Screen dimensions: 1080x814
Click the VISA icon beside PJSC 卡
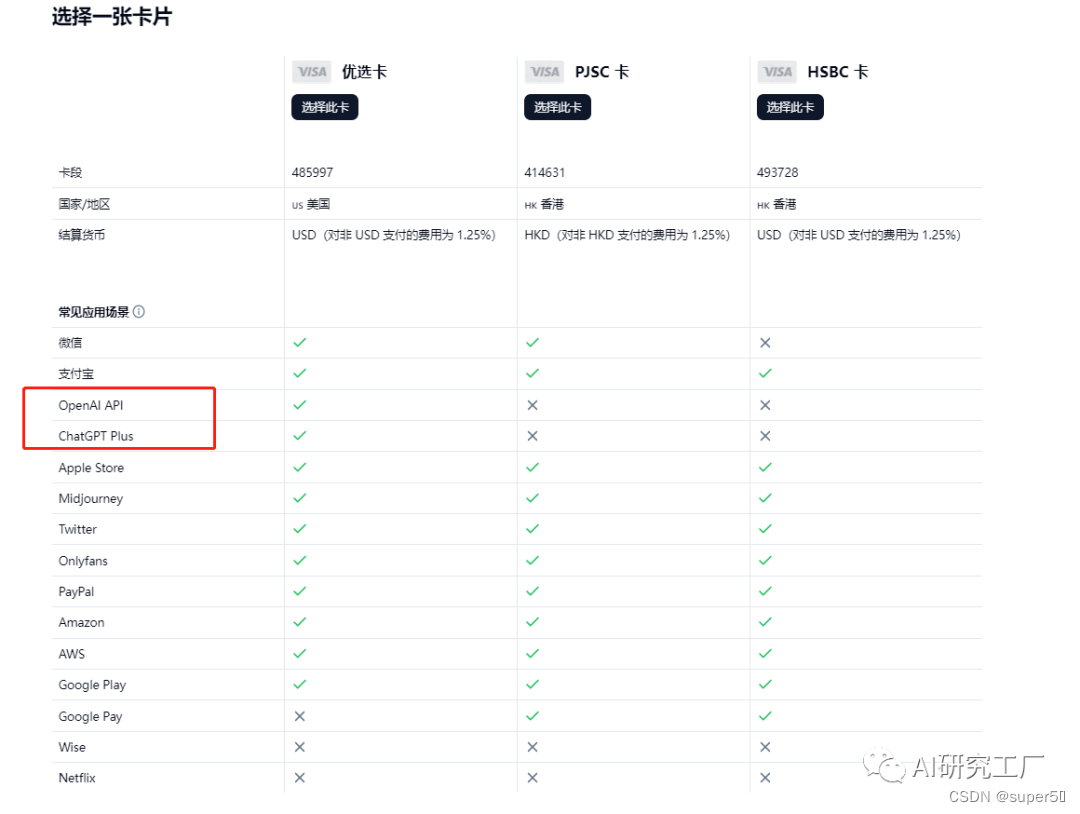click(544, 71)
